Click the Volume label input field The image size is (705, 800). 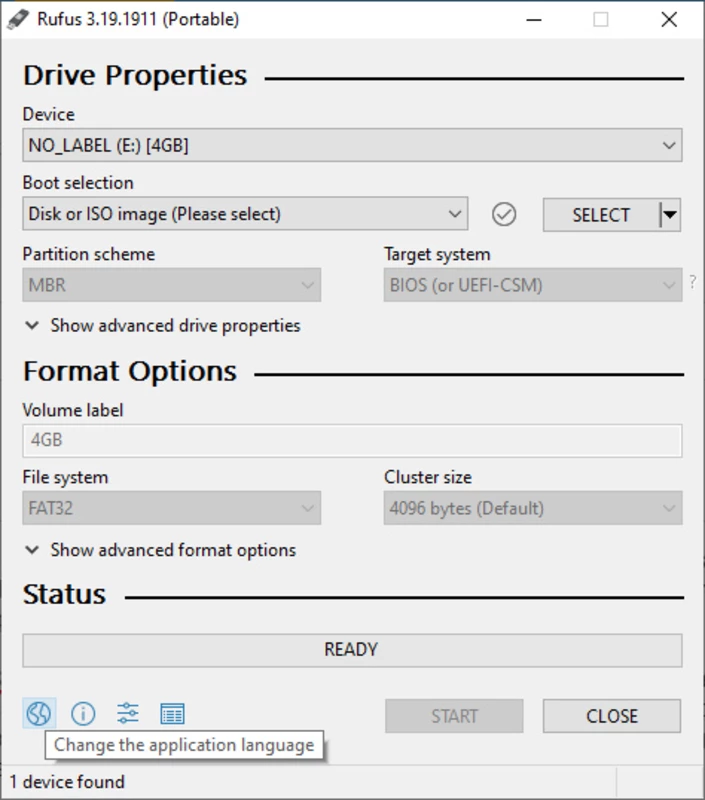352,440
